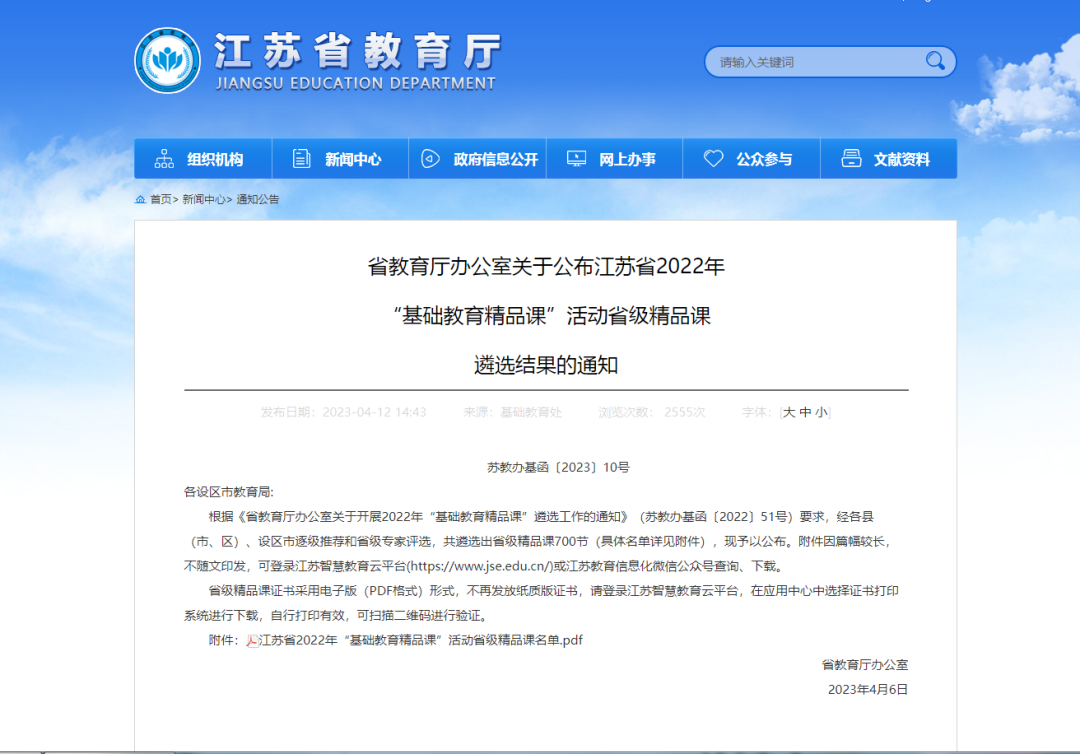Click the date 2023年4月6日

(868, 689)
